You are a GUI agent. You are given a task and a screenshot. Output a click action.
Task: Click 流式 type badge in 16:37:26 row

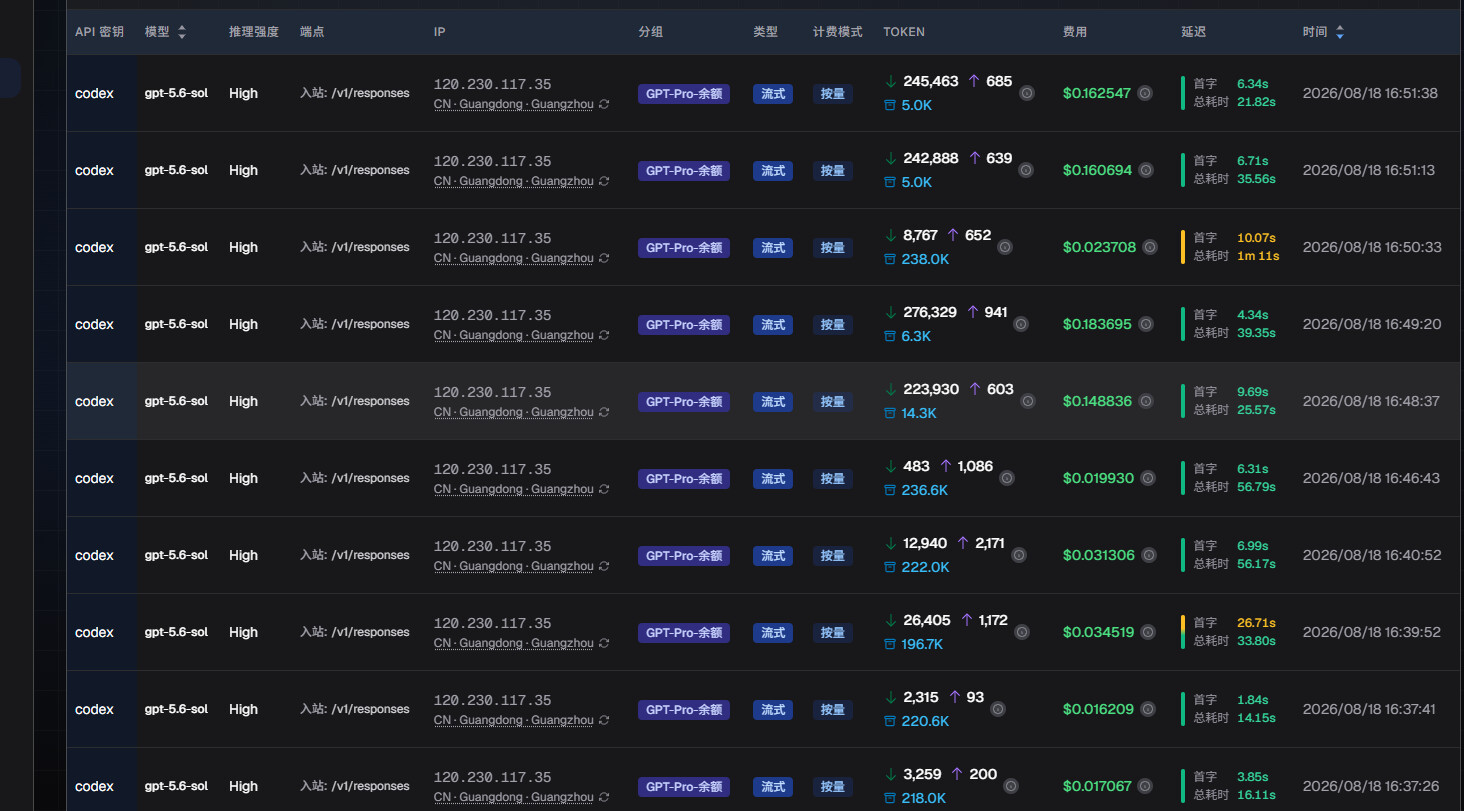[x=773, y=787]
